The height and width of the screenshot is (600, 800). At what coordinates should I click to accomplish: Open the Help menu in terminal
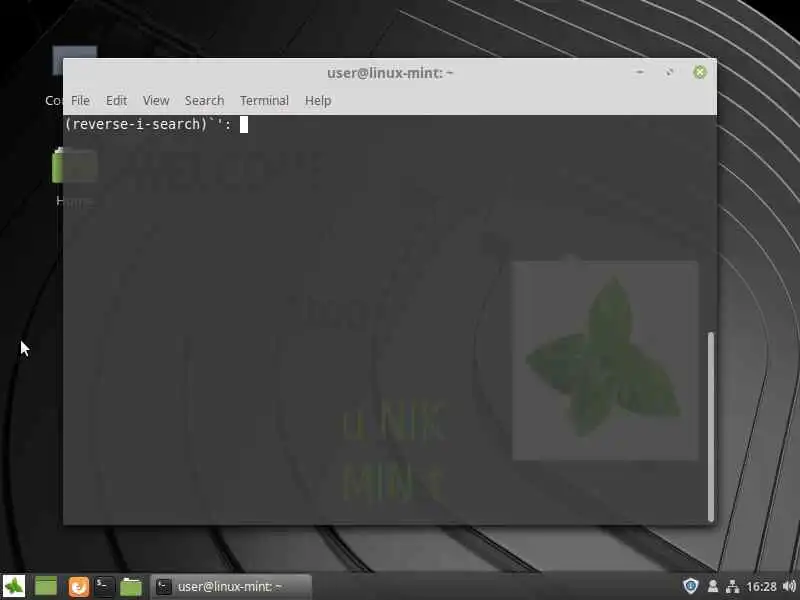tap(318, 101)
